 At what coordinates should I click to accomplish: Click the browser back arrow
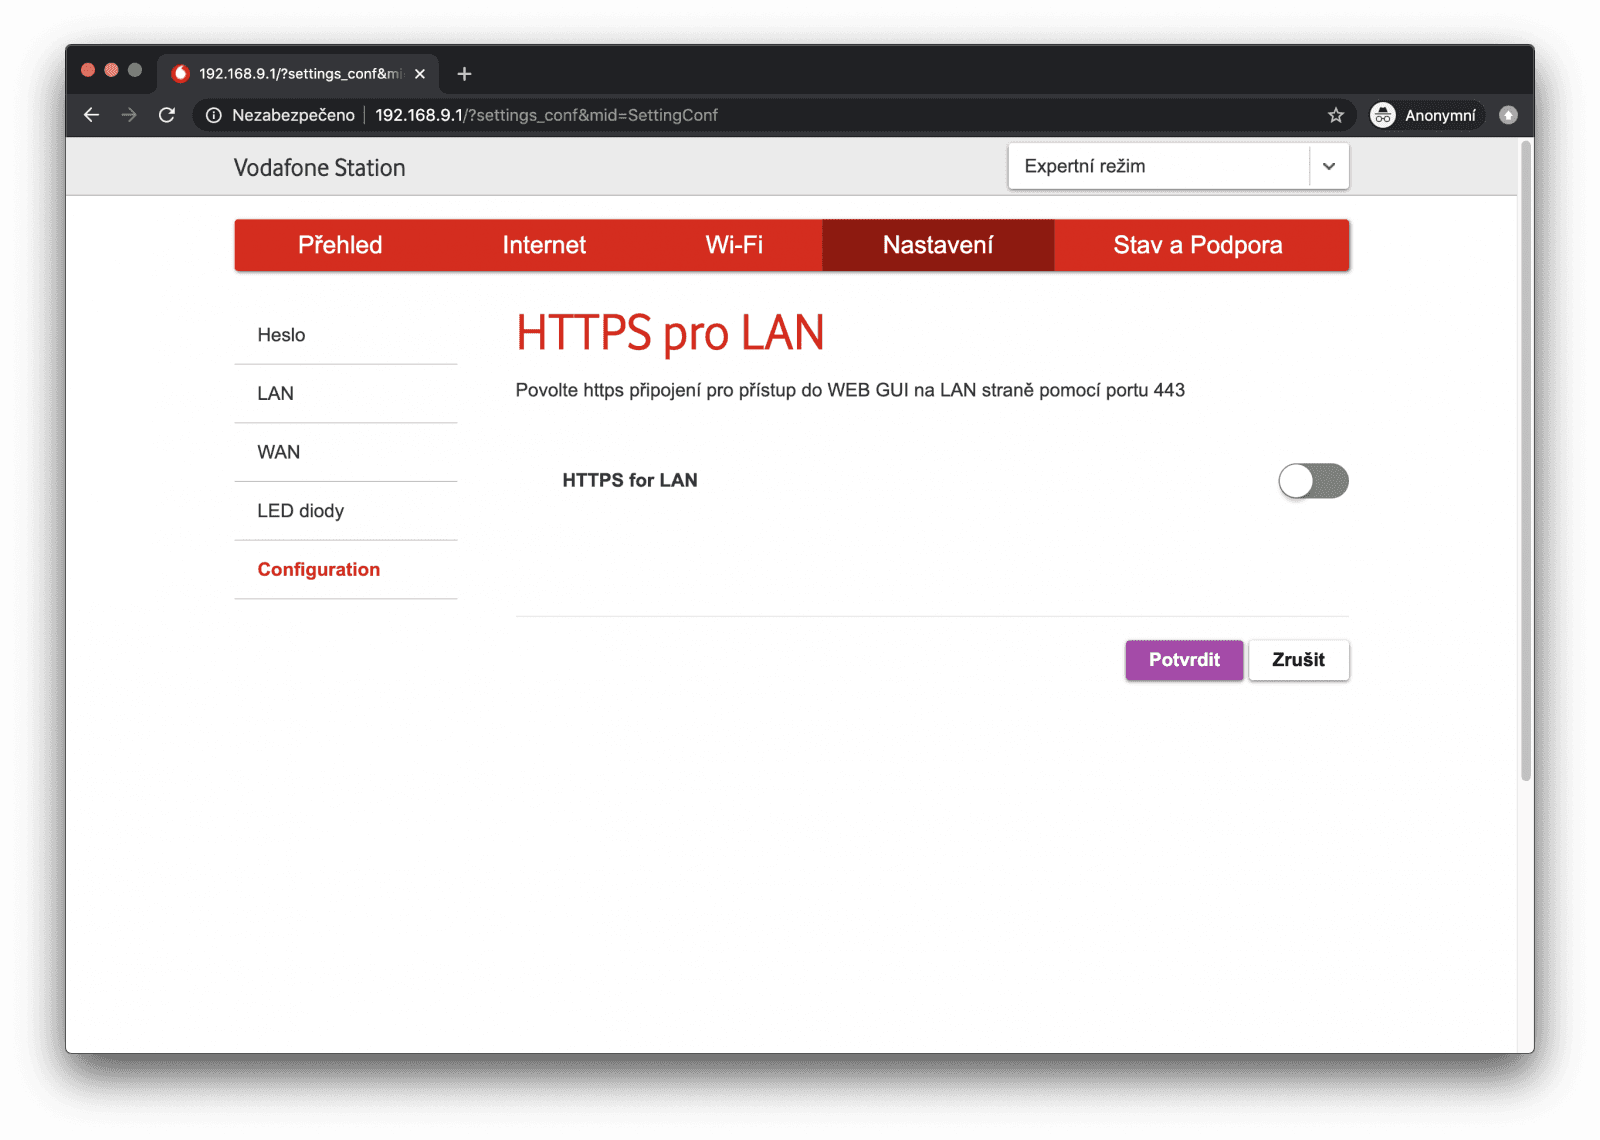[91, 114]
